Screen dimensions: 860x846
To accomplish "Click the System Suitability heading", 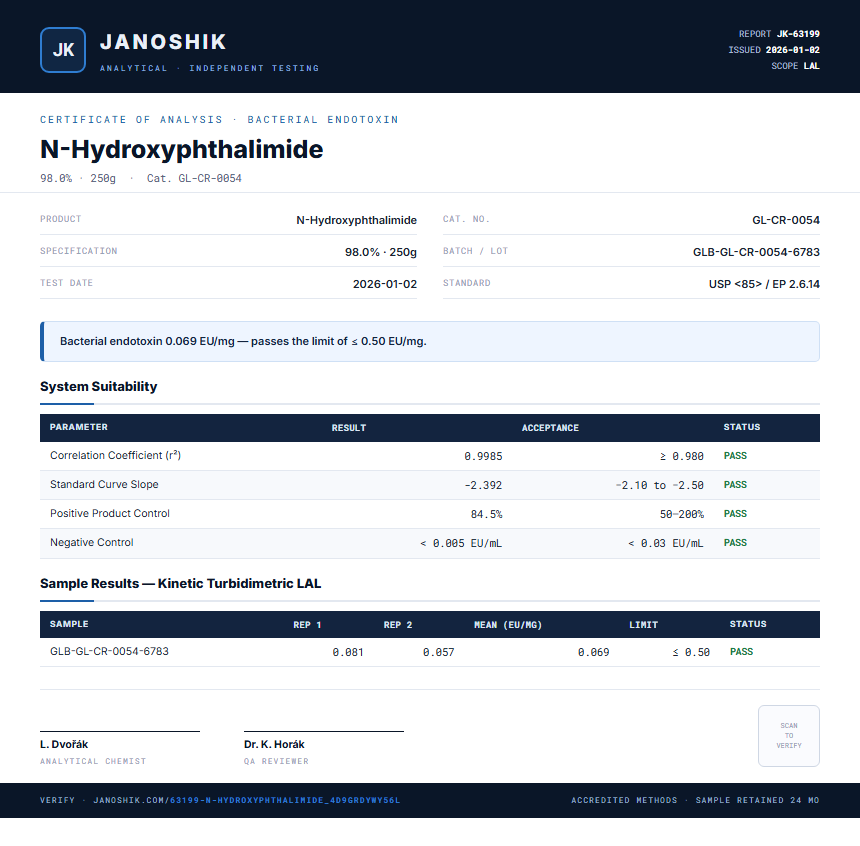I will pyautogui.click(x=99, y=386).
